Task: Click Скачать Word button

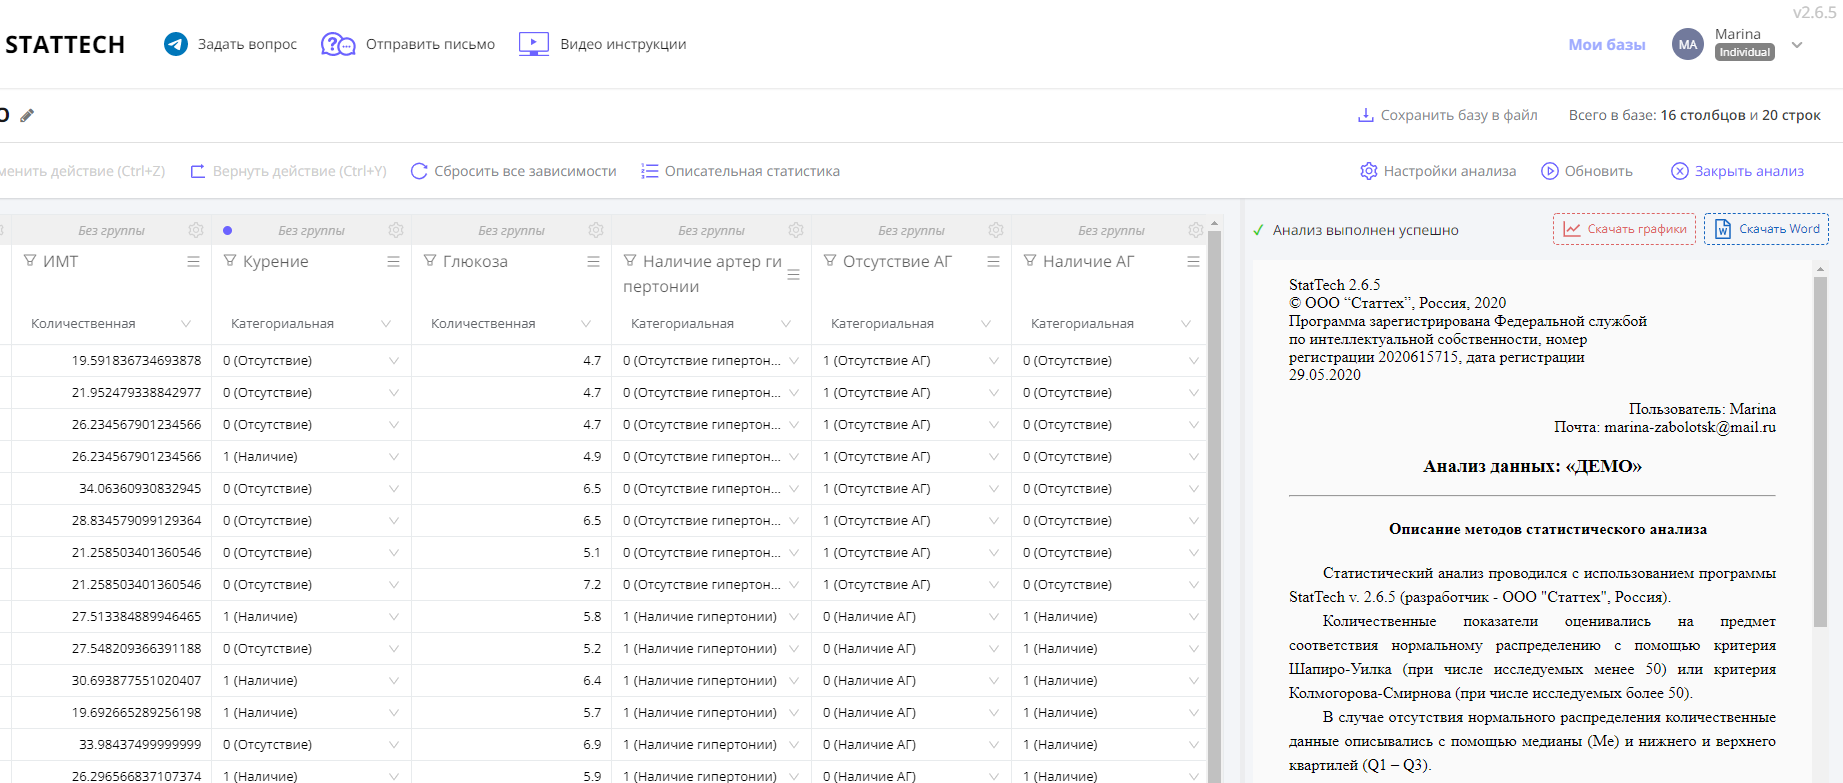Action: (1766, 229)
